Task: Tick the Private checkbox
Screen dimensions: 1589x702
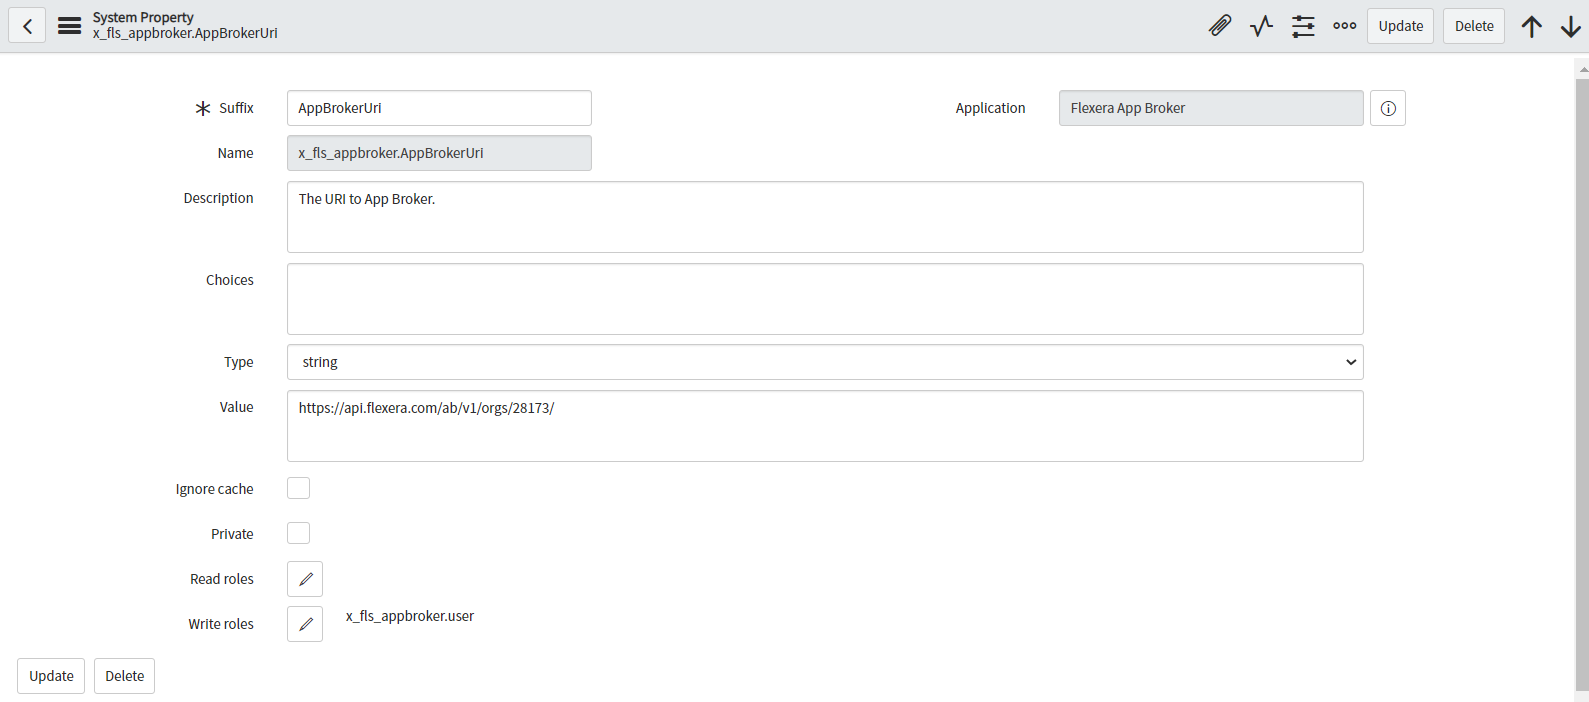Action: pyautogui.click(x=298, y=533)
